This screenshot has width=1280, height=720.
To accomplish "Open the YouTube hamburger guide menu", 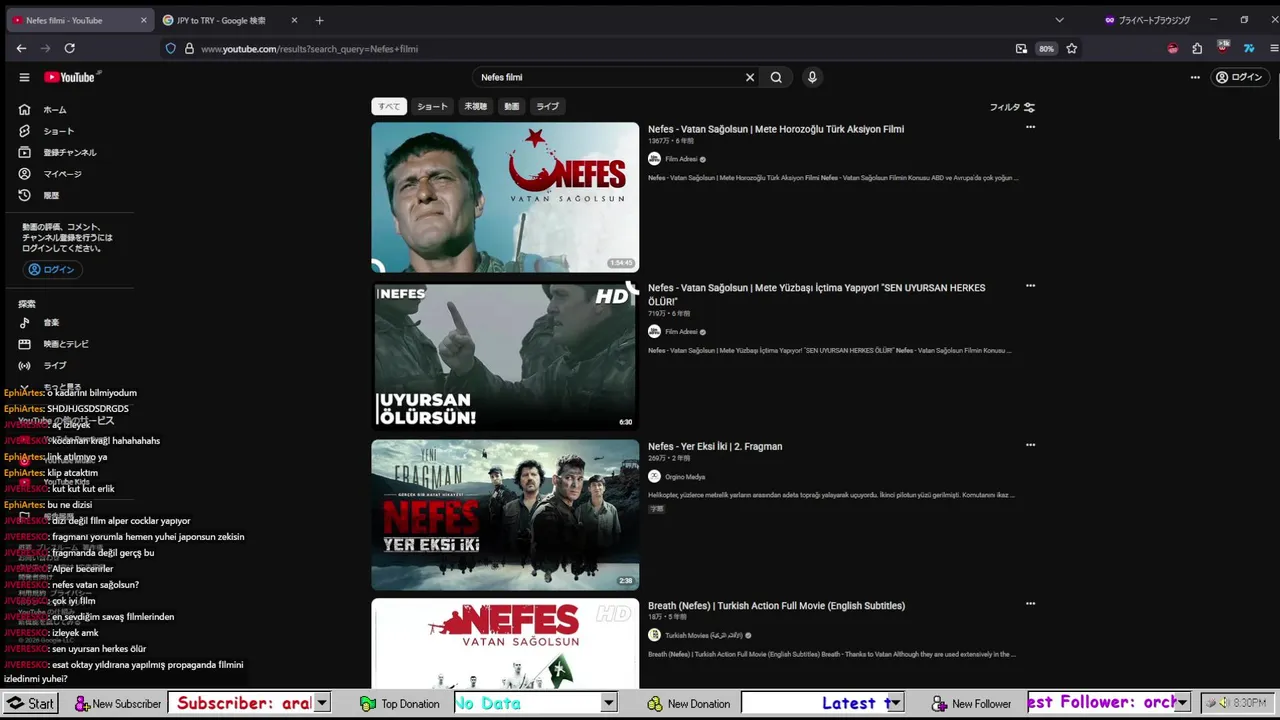I will pyautogui.click(x=24, y=77).
